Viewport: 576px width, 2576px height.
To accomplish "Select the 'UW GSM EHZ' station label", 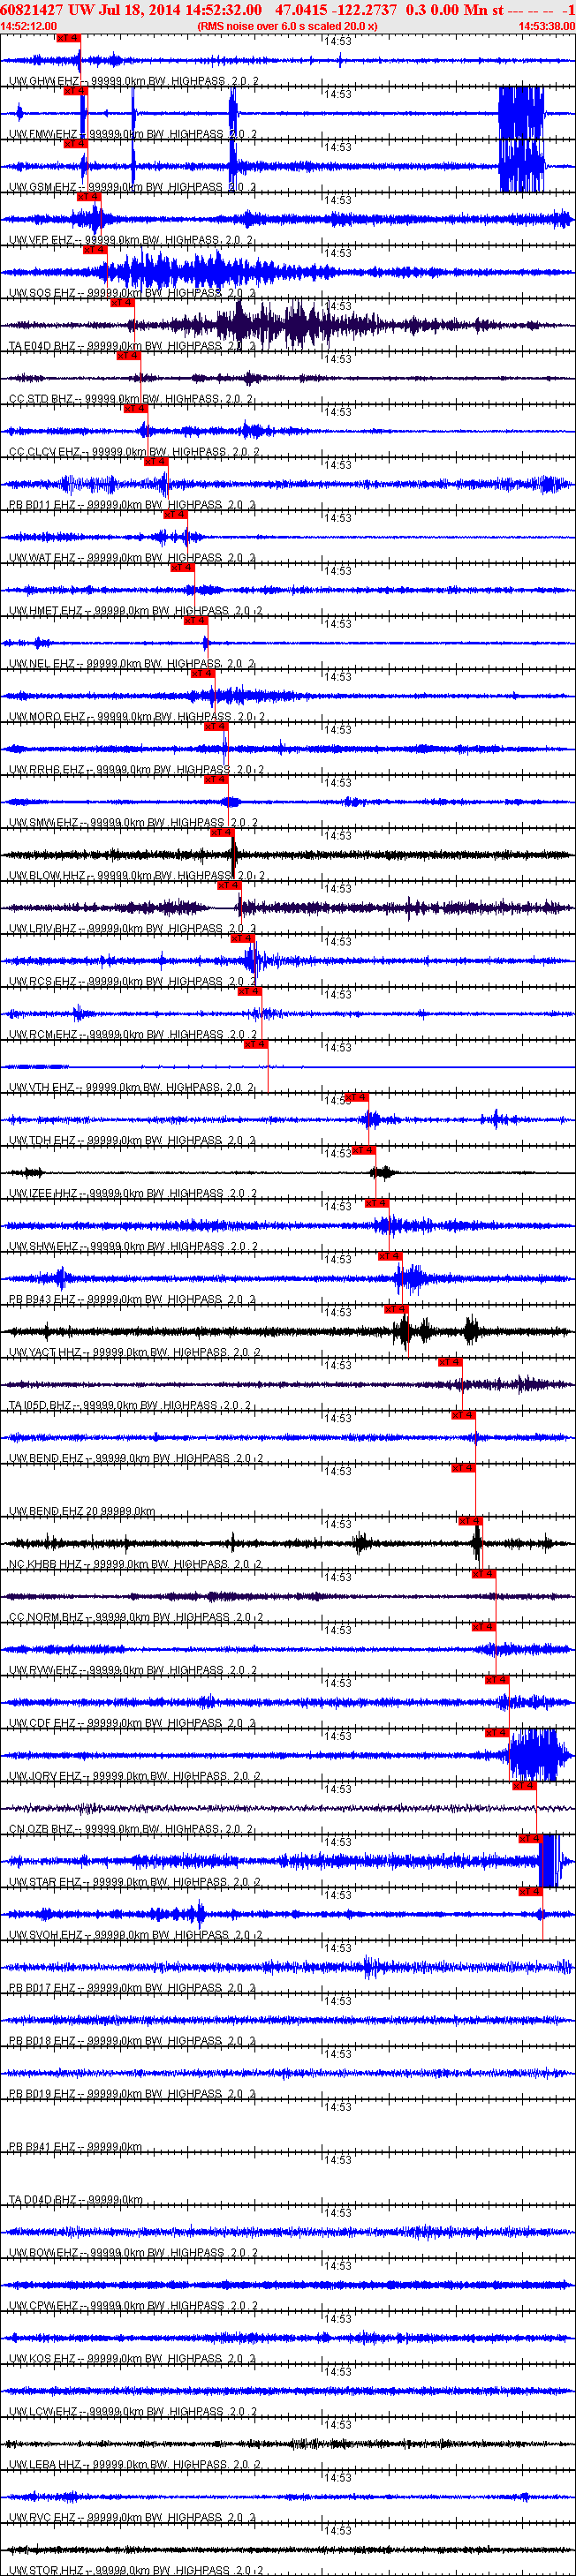I will coord(44,187).
